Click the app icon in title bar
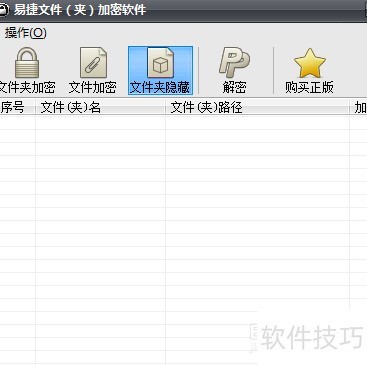The height and width of the screenshot is (365, 367). [4, 10]
